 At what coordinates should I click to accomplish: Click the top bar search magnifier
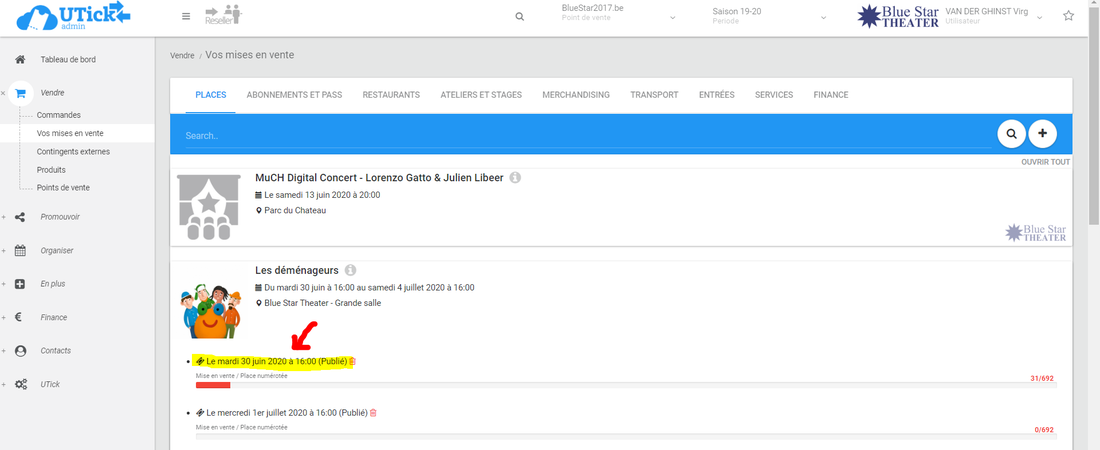click(x=519, y=17)
